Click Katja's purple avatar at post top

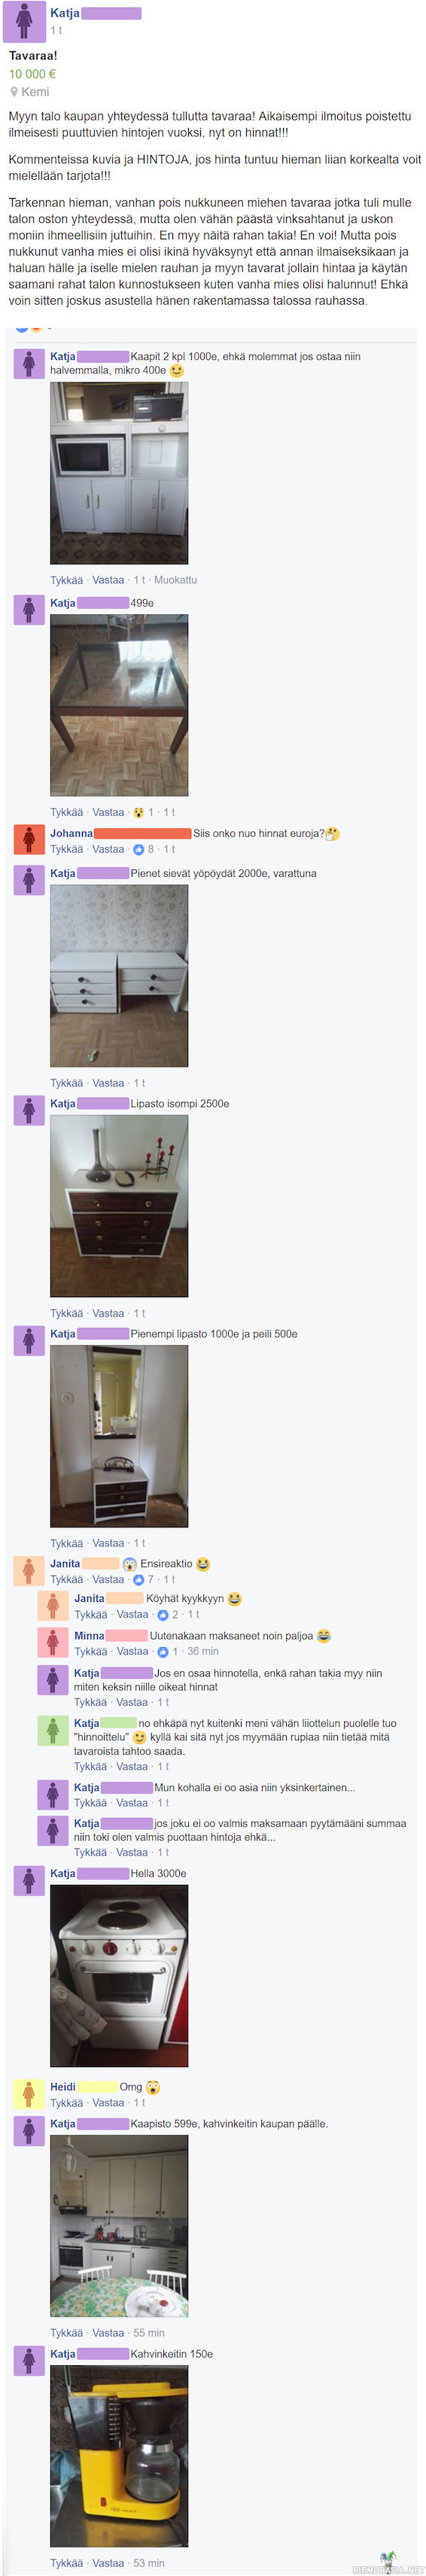(x=24, y=21)
